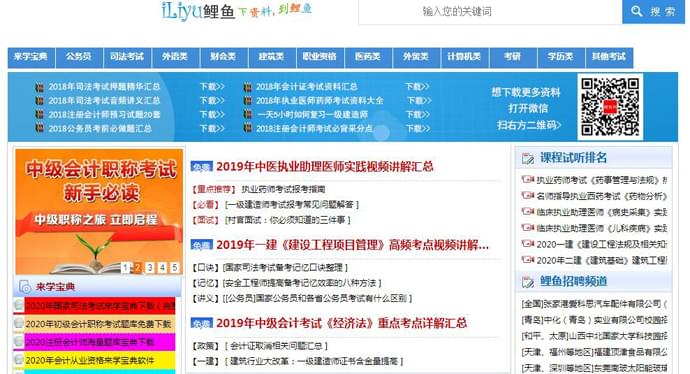Click 免费 badge beside 2019年中级会计考试 headline
This screenshot has height=374, width=690.
click(x=202, y=323)
